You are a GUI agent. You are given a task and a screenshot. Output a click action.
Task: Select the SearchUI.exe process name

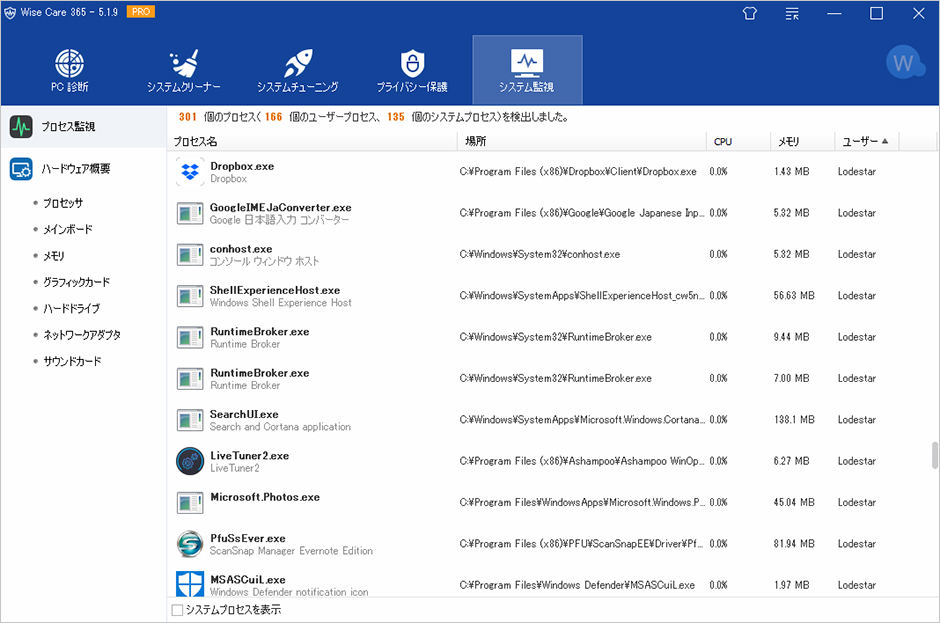[x=244, y=414]
